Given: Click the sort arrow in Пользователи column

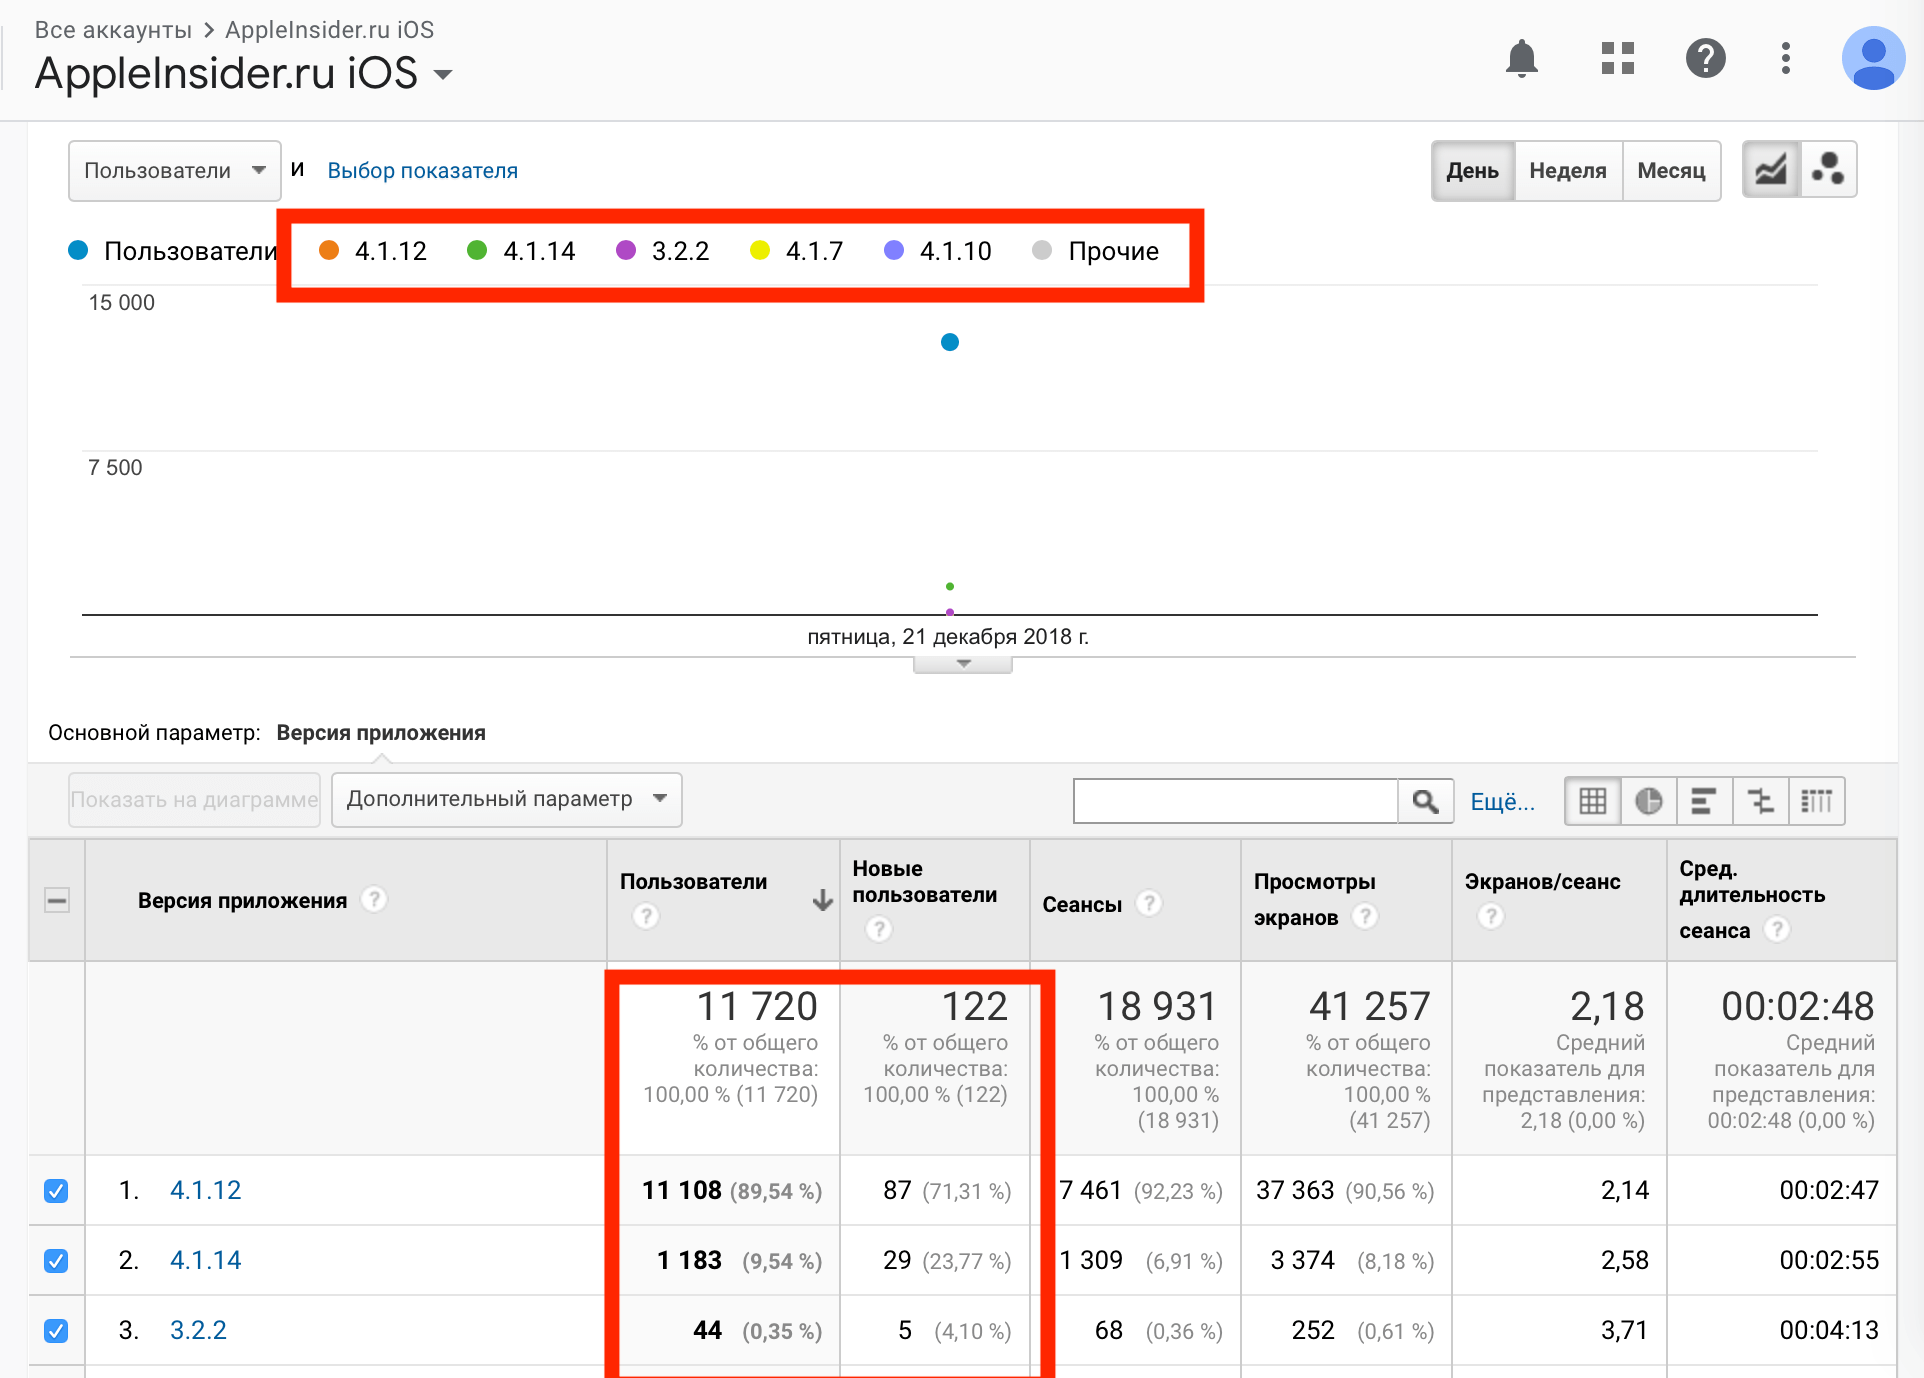Looking at the screenshot, I should point(822,900).
